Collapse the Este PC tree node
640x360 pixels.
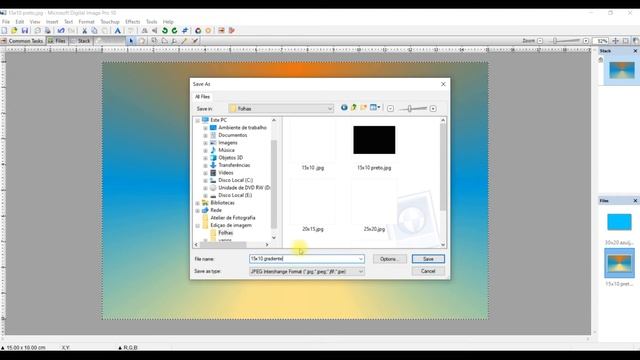198,120
